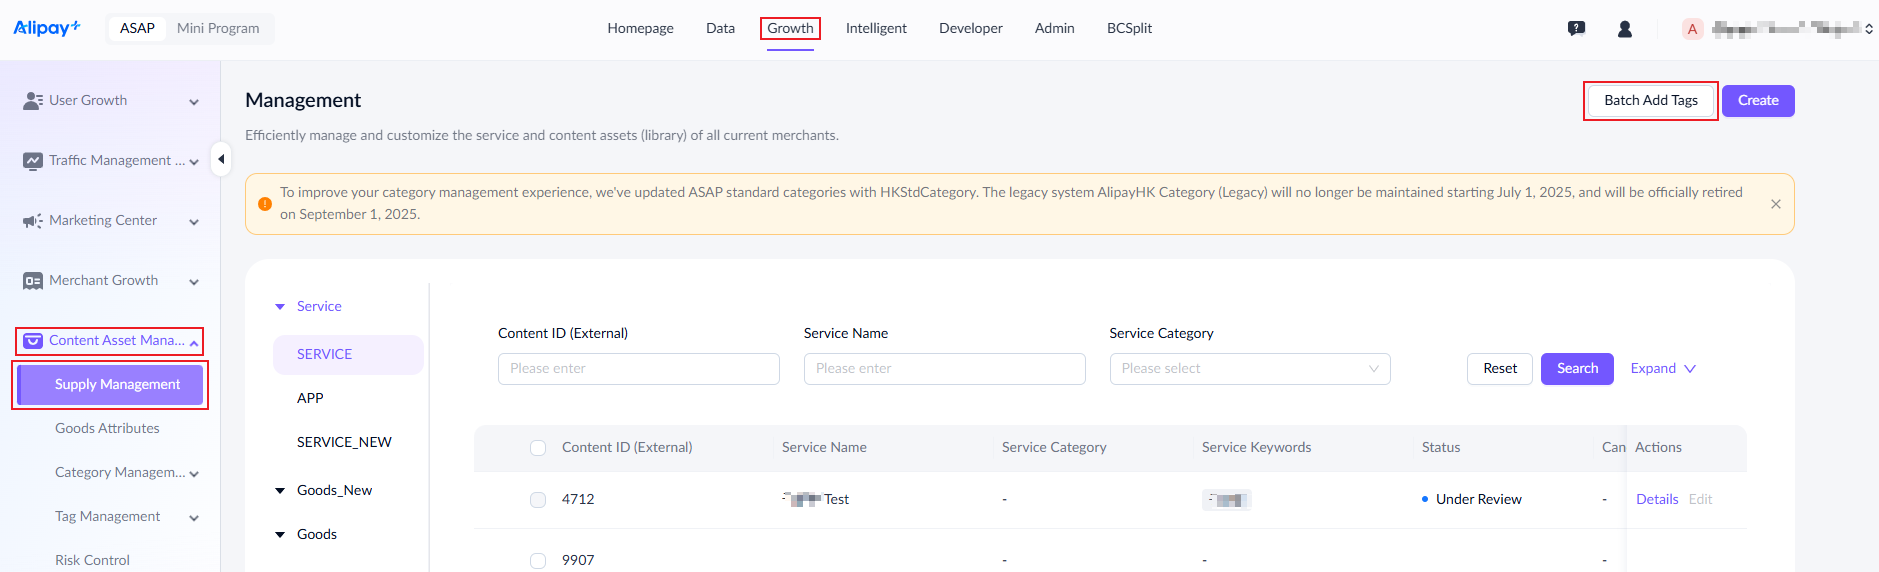Click the Marketing Center megaphone icon
1879x572 pixels.
click(x=33, y=221)
